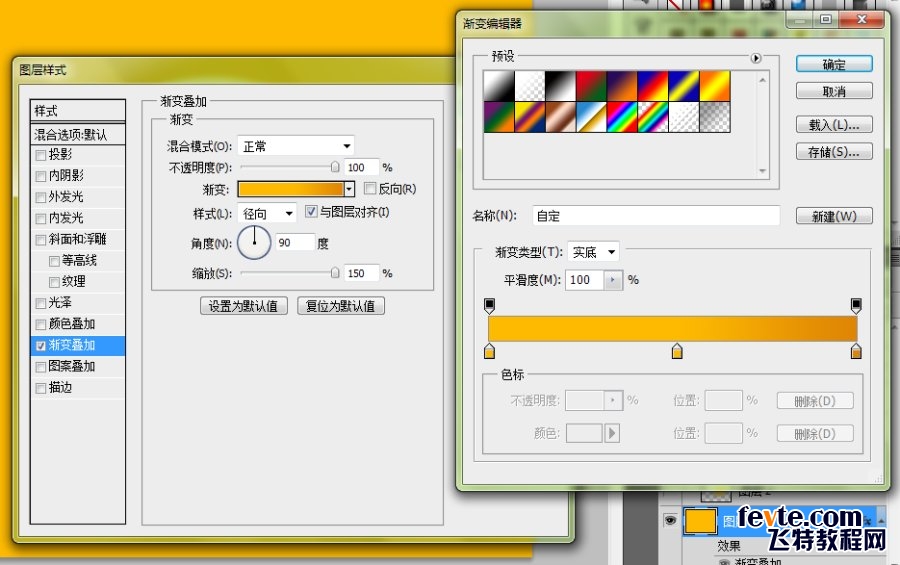Enable the 斜面和浮雕 checkbox
The image size is (900, 565).
point(41,240)
